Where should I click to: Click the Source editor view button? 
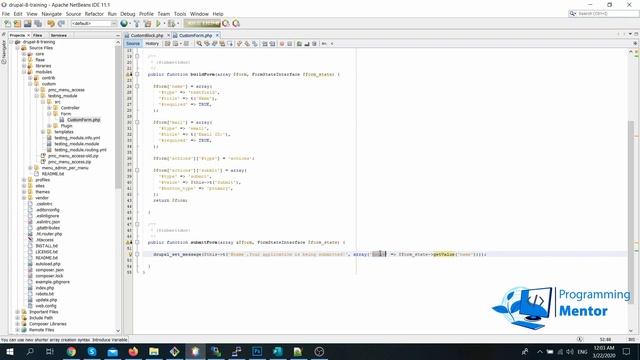point(133,44)
